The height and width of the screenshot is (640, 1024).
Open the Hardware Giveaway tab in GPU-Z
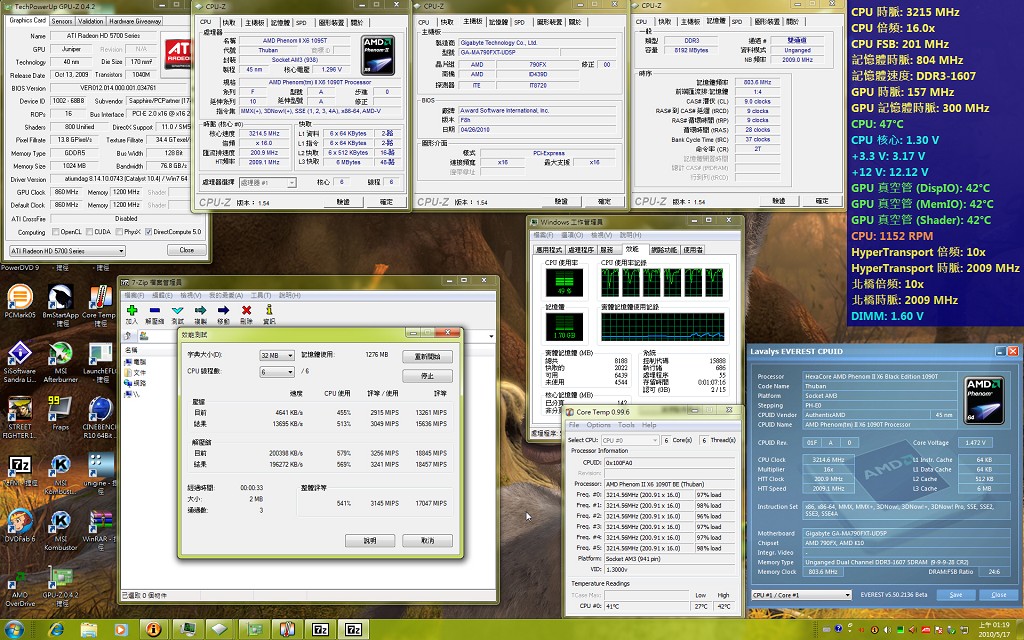pos(135,21)
